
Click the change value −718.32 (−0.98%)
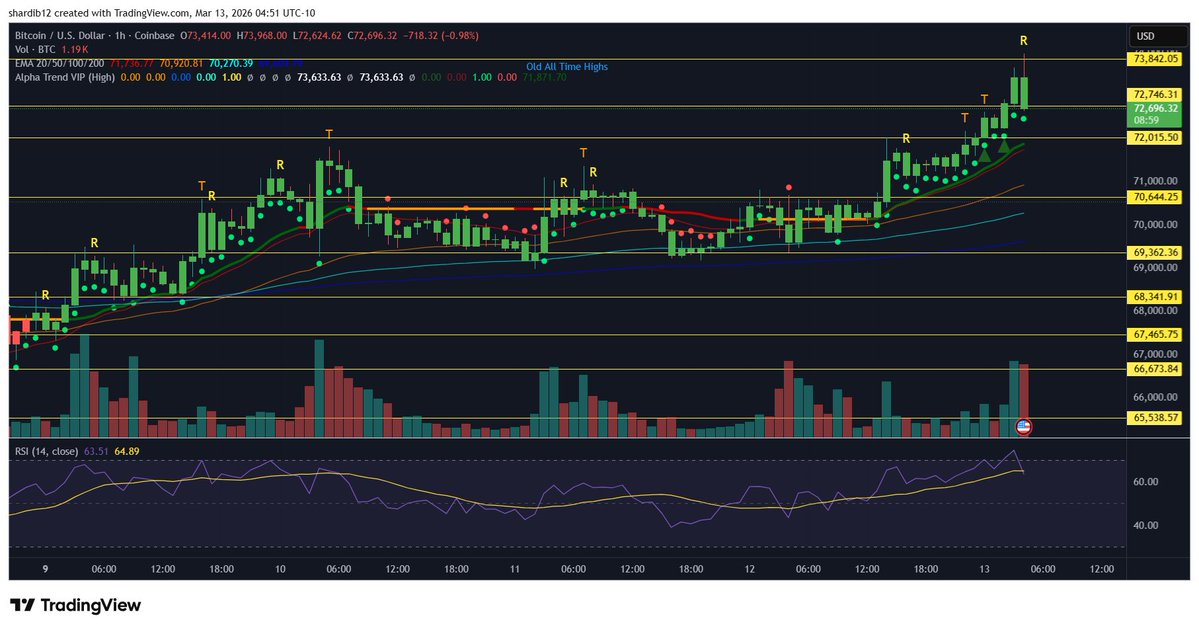coord(441,36)
